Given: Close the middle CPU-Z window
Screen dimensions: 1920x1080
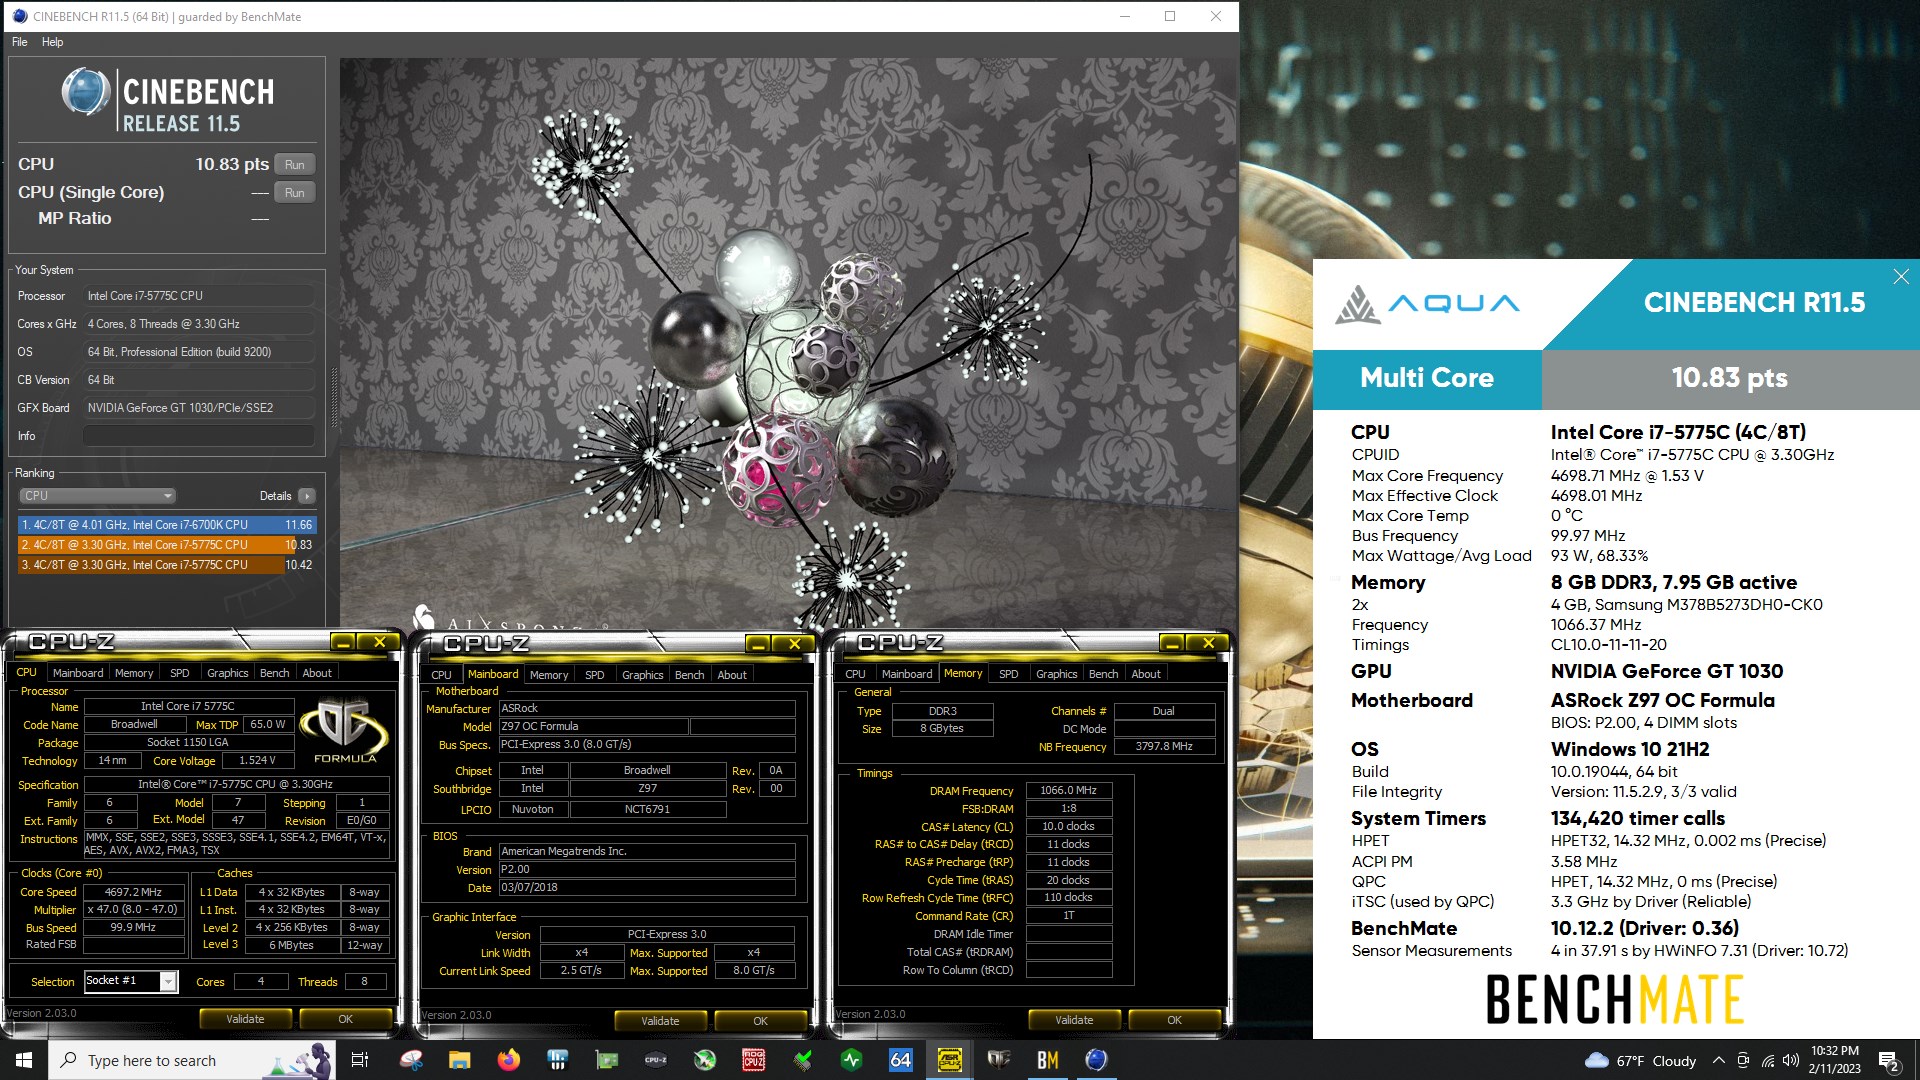Looking at the screenshot, I should 794,644.
